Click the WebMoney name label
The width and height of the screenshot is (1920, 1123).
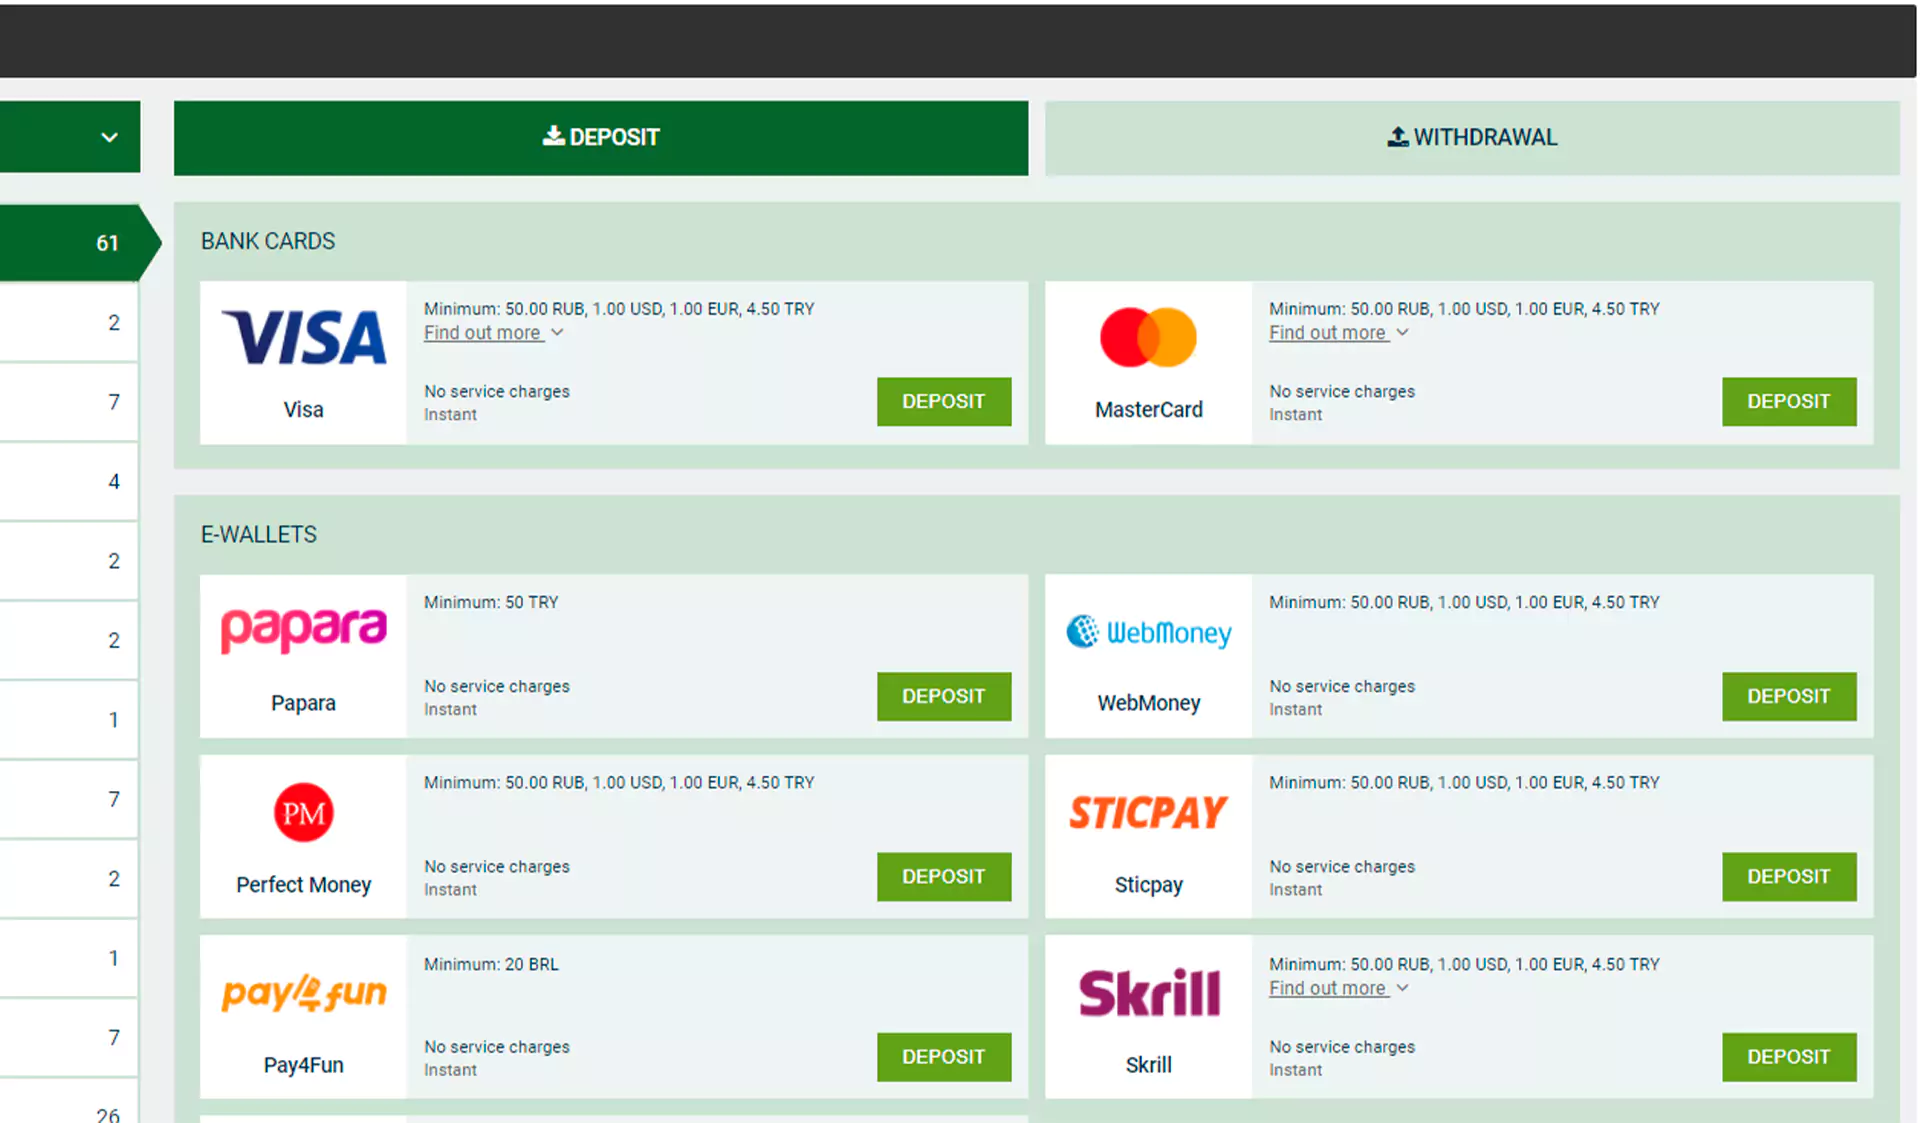1148,703
